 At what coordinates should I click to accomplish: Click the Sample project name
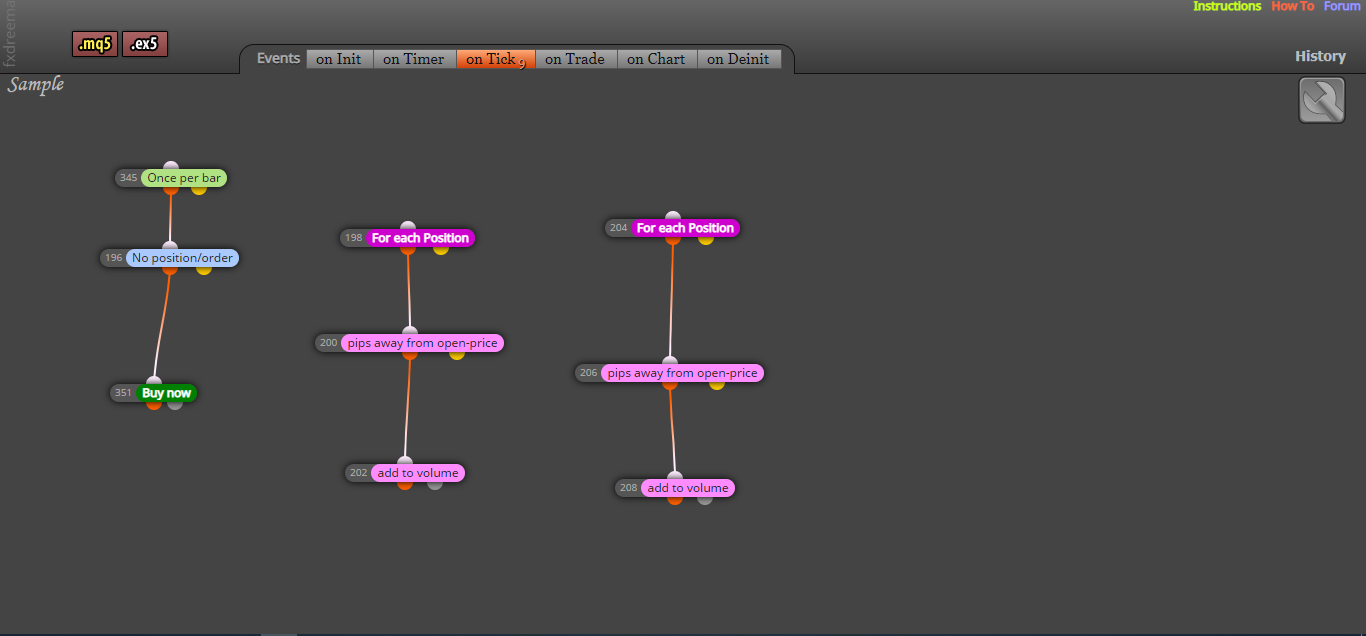[x=36, y=84]
